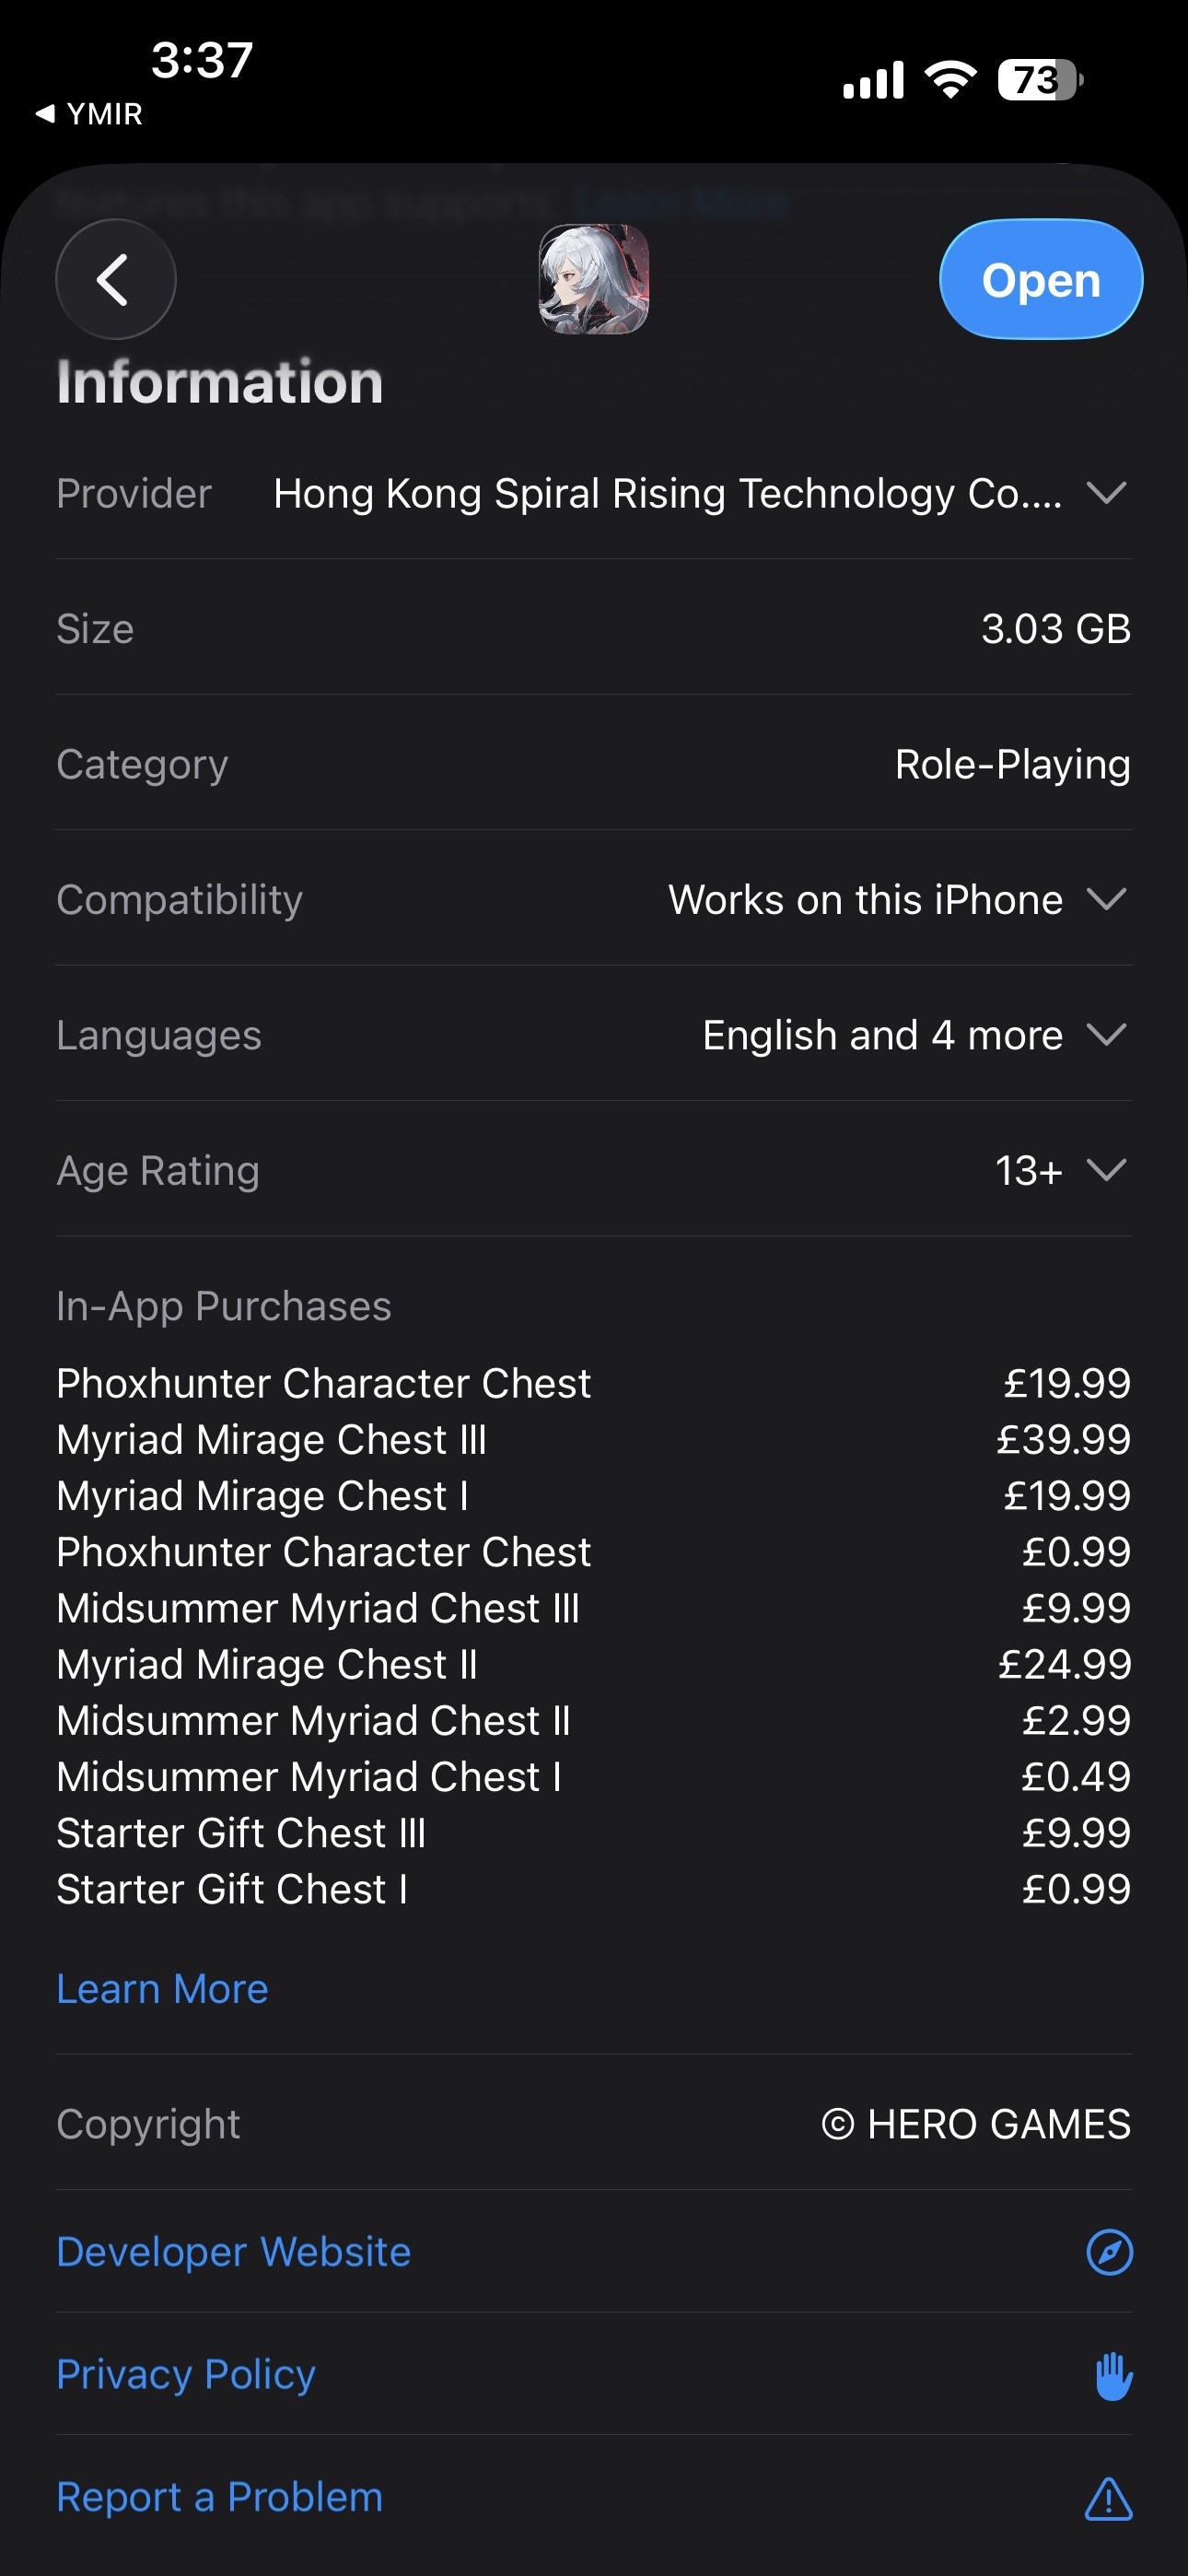This screenshot has width=1188, height=2576.
Task: Tap the compass icon beside Developer Website
Action: pos(1108,2252)
